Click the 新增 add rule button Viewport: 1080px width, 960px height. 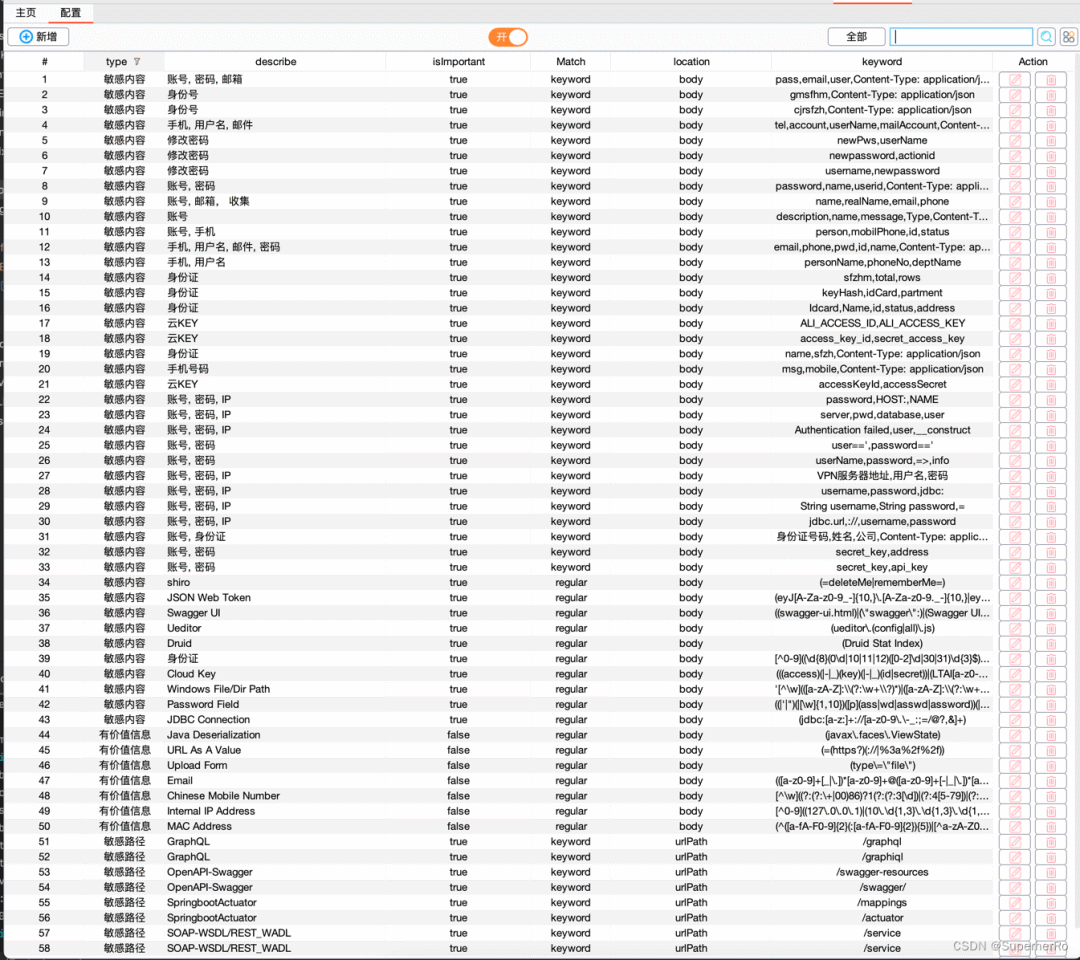(x=39, y=36)
